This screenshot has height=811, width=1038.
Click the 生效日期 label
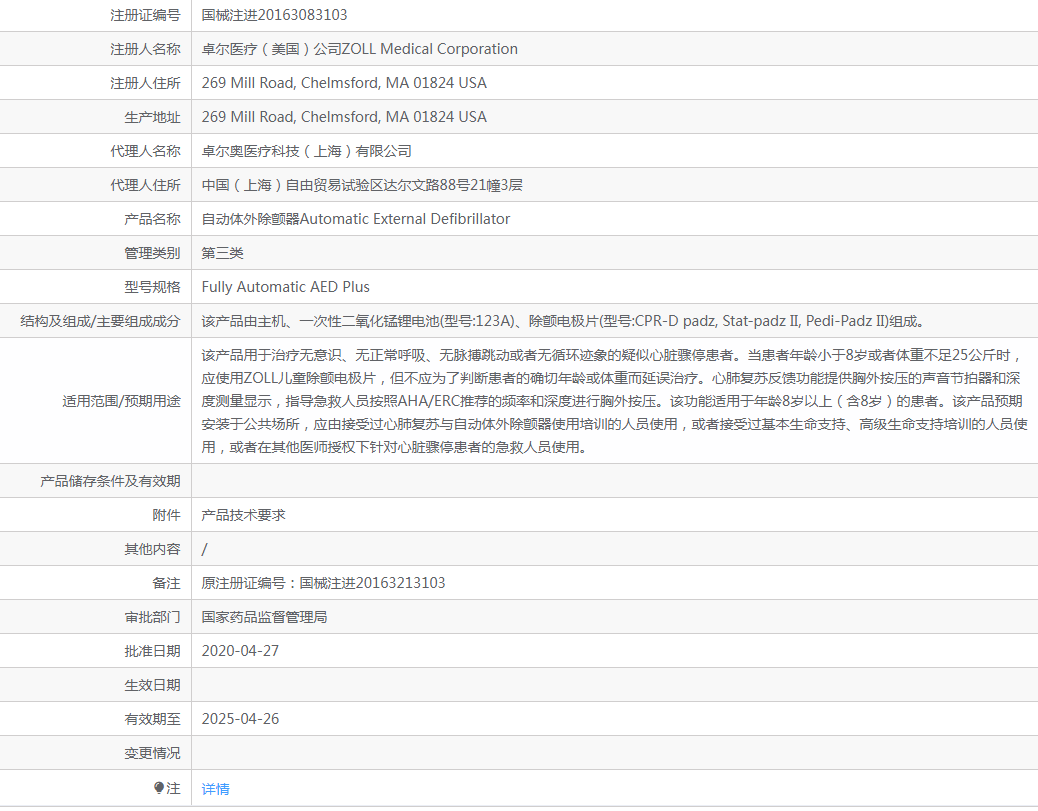click(152, 685)
